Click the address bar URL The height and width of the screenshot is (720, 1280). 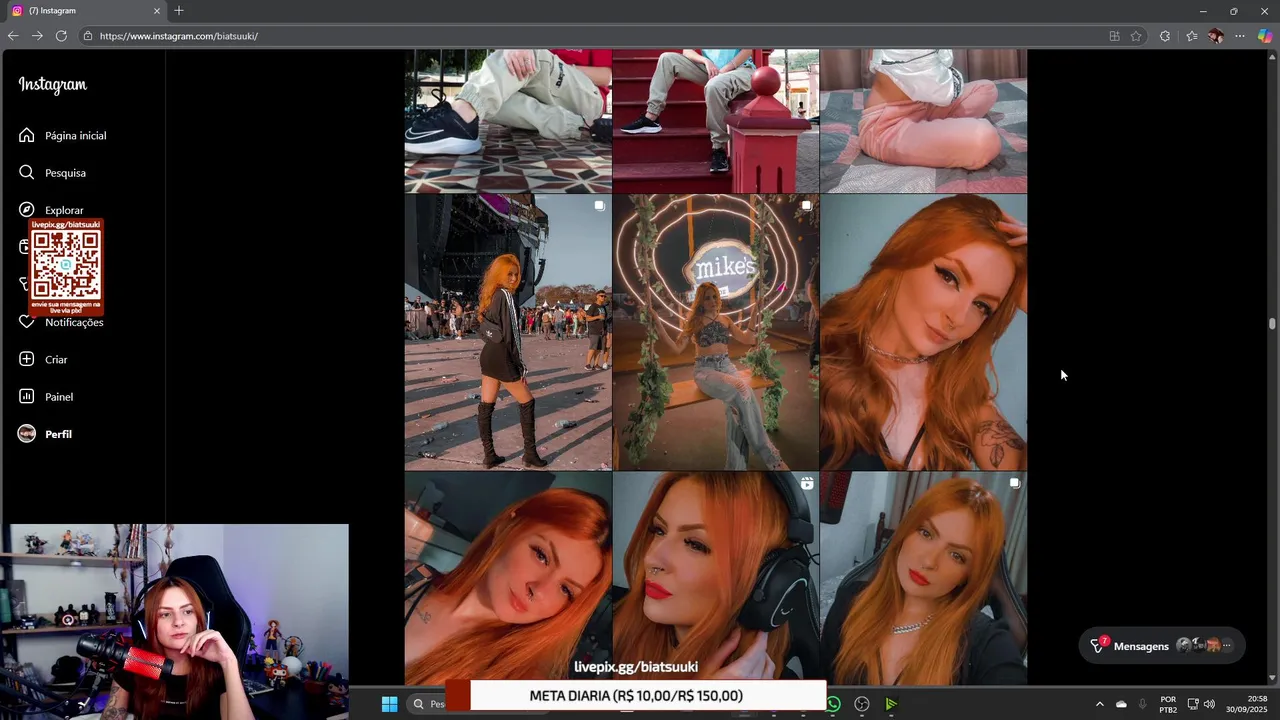pyautogui.click(x=179, y=36)
